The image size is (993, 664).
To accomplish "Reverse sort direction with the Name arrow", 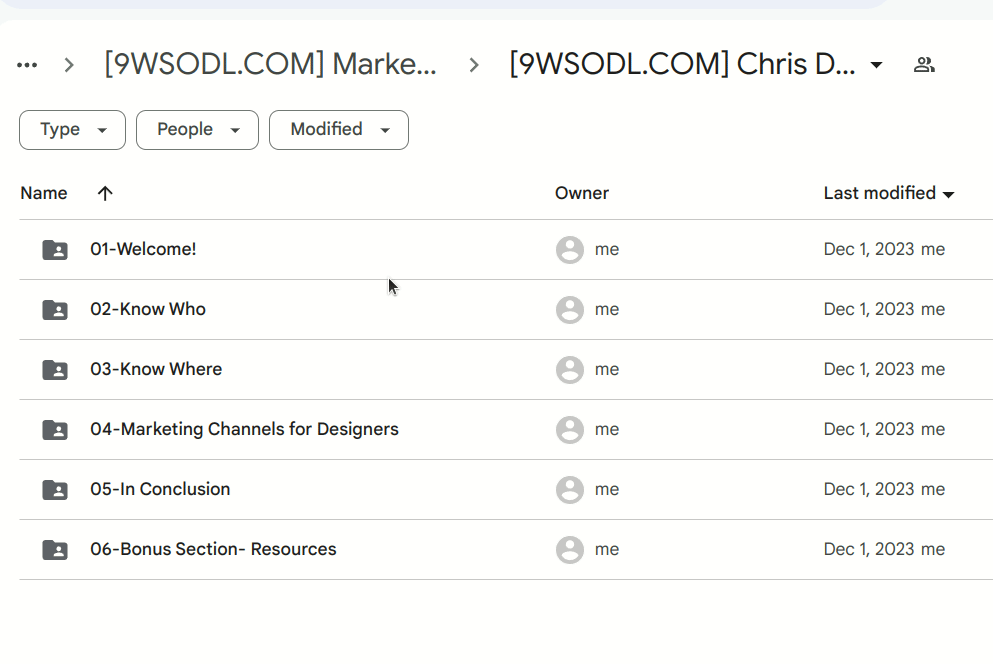I will 105,194.
